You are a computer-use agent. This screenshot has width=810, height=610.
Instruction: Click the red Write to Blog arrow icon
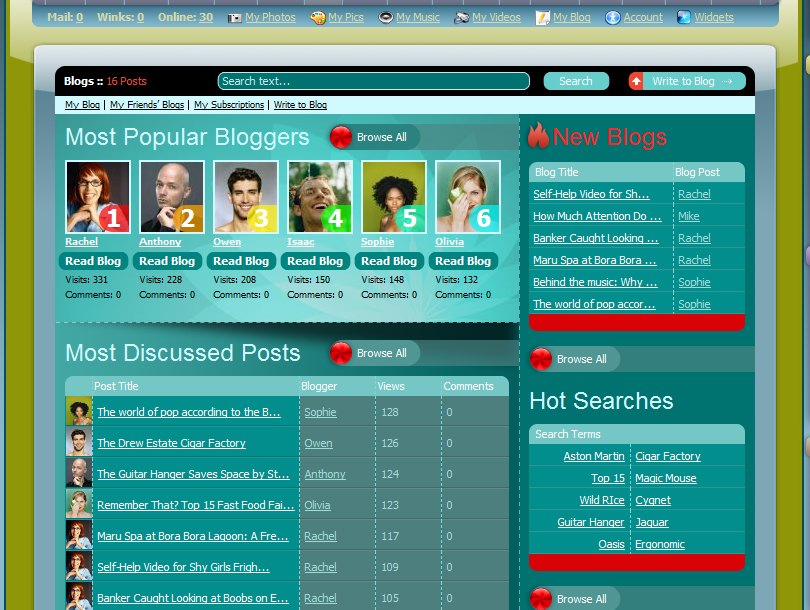636,81
